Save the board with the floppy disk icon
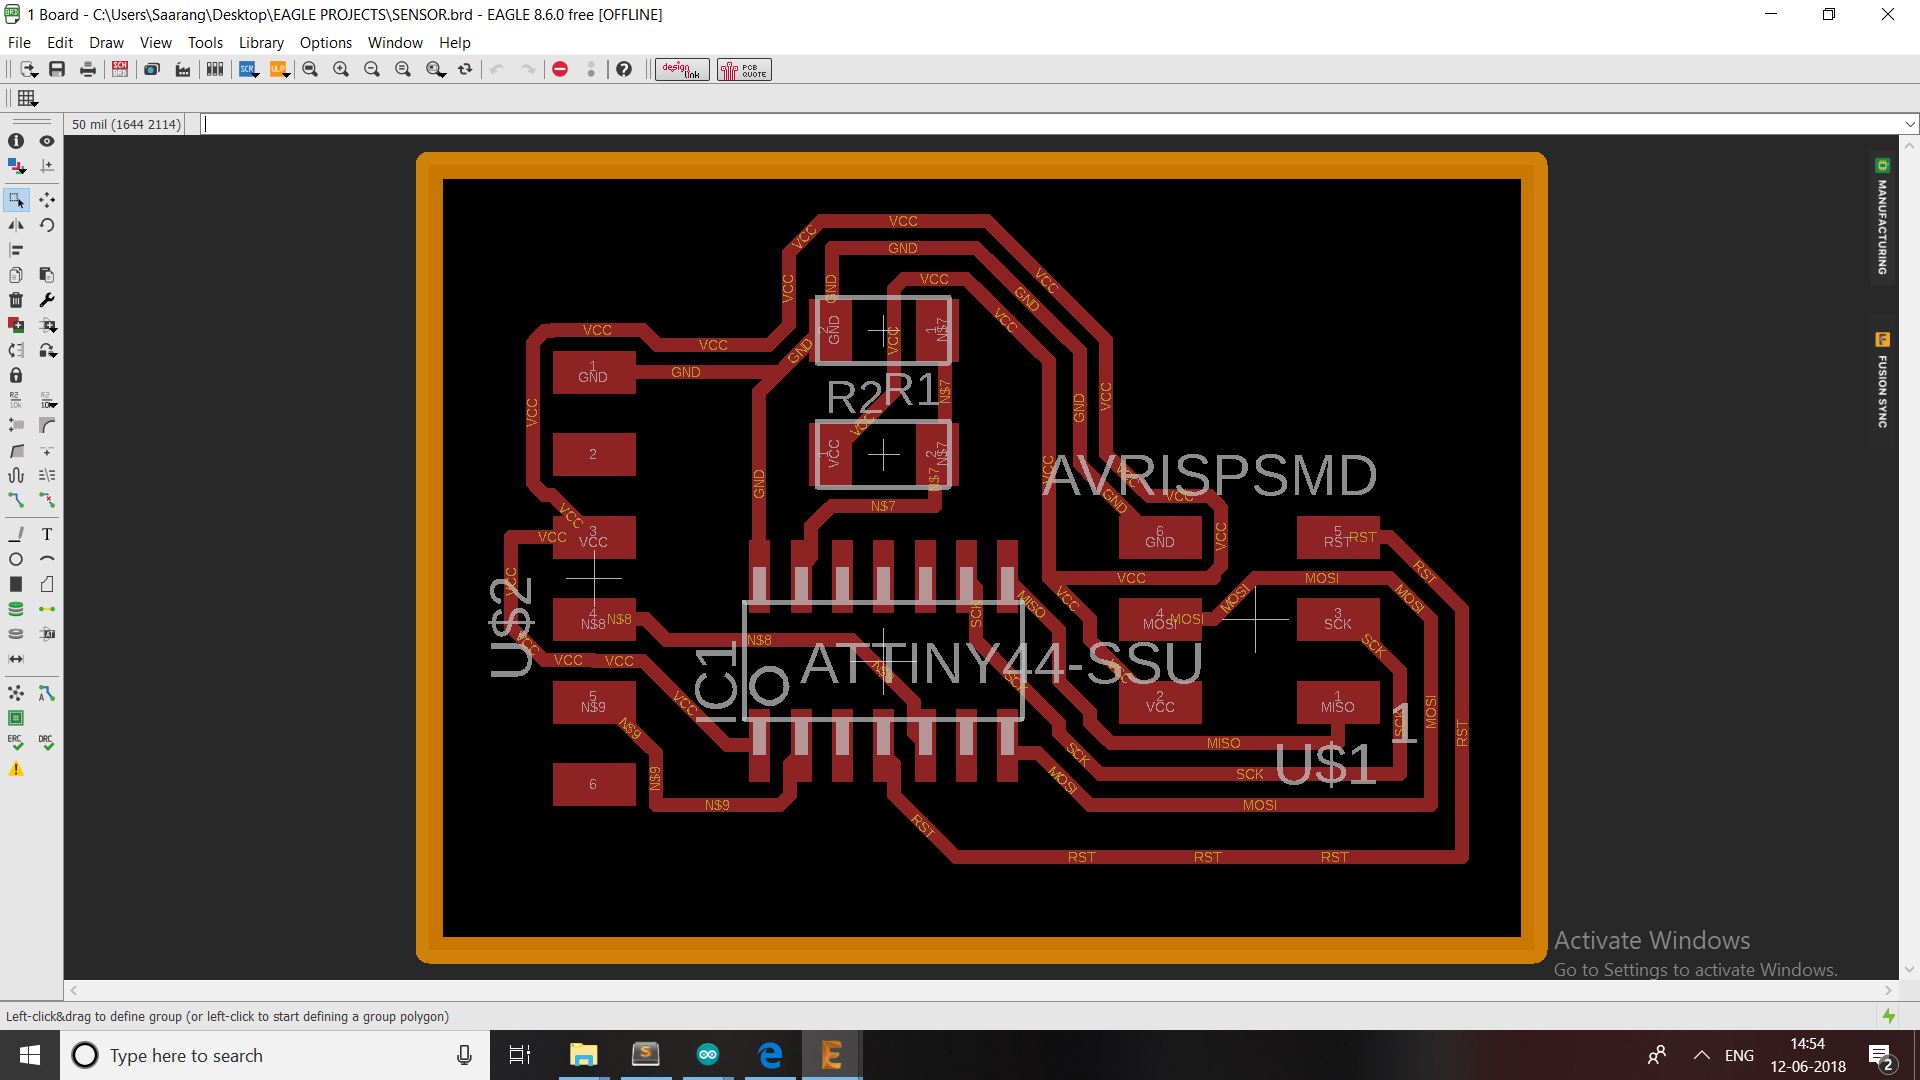Screen dimensions: 1920x1080 point(57,69)
